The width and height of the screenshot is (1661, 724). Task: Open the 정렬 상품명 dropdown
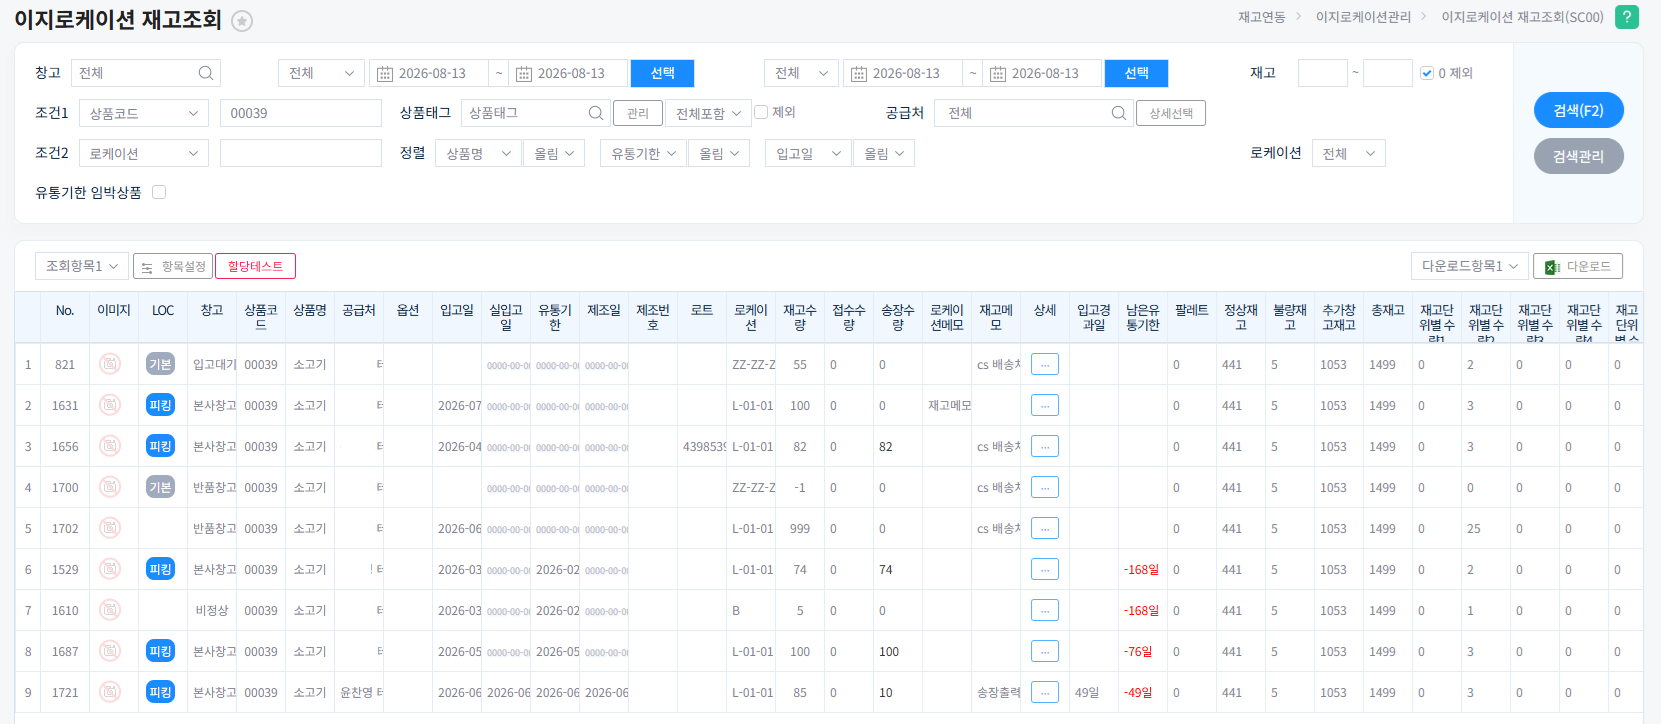[478, 154]
